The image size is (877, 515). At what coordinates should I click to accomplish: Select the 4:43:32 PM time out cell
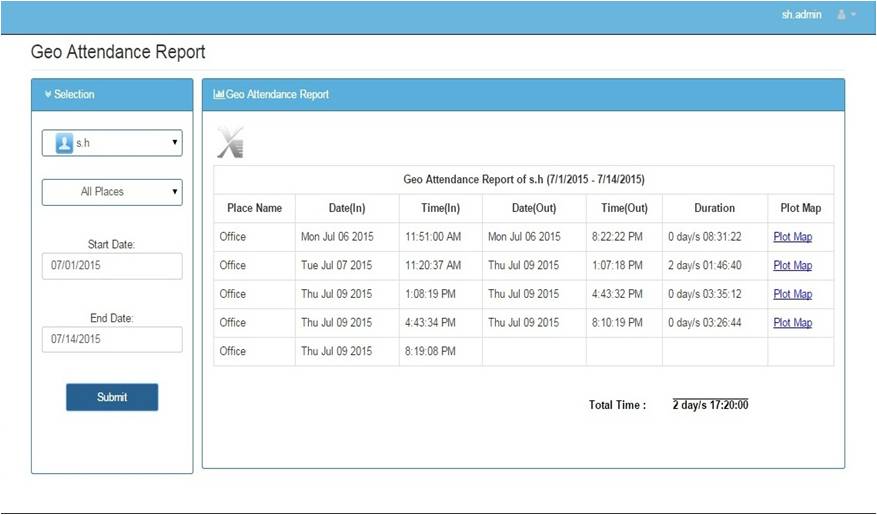[x=624, y=294]
